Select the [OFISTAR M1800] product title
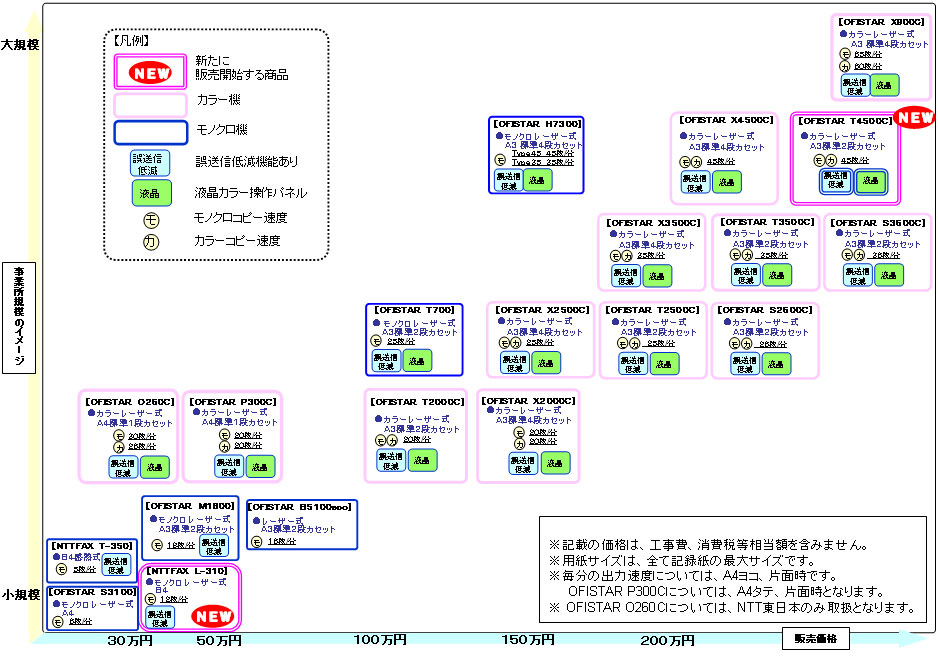 coord(190,506)
